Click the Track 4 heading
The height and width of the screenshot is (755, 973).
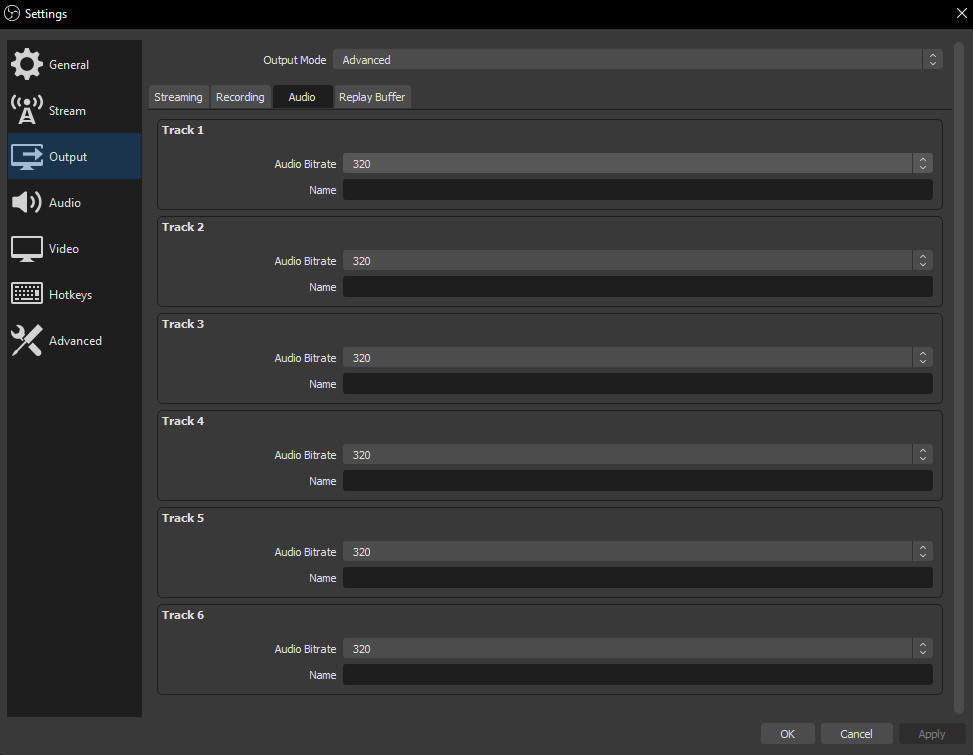[x=182, y=421]
